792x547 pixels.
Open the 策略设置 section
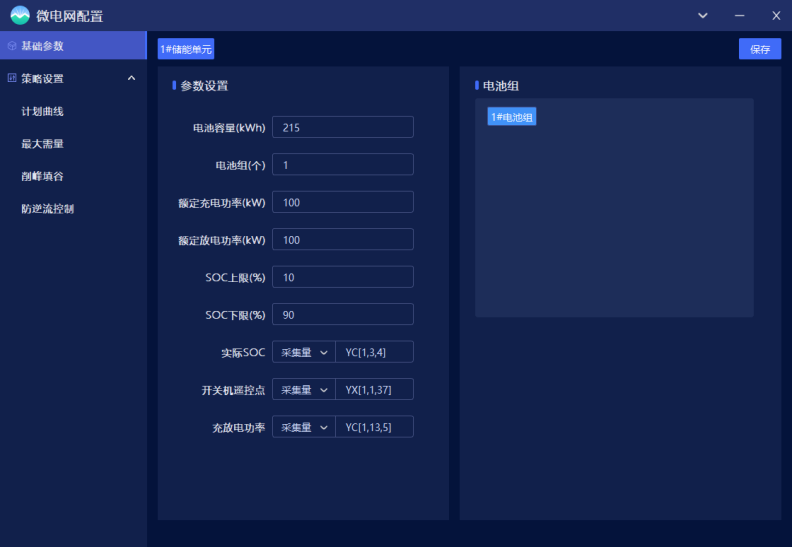tap(73, 78)
